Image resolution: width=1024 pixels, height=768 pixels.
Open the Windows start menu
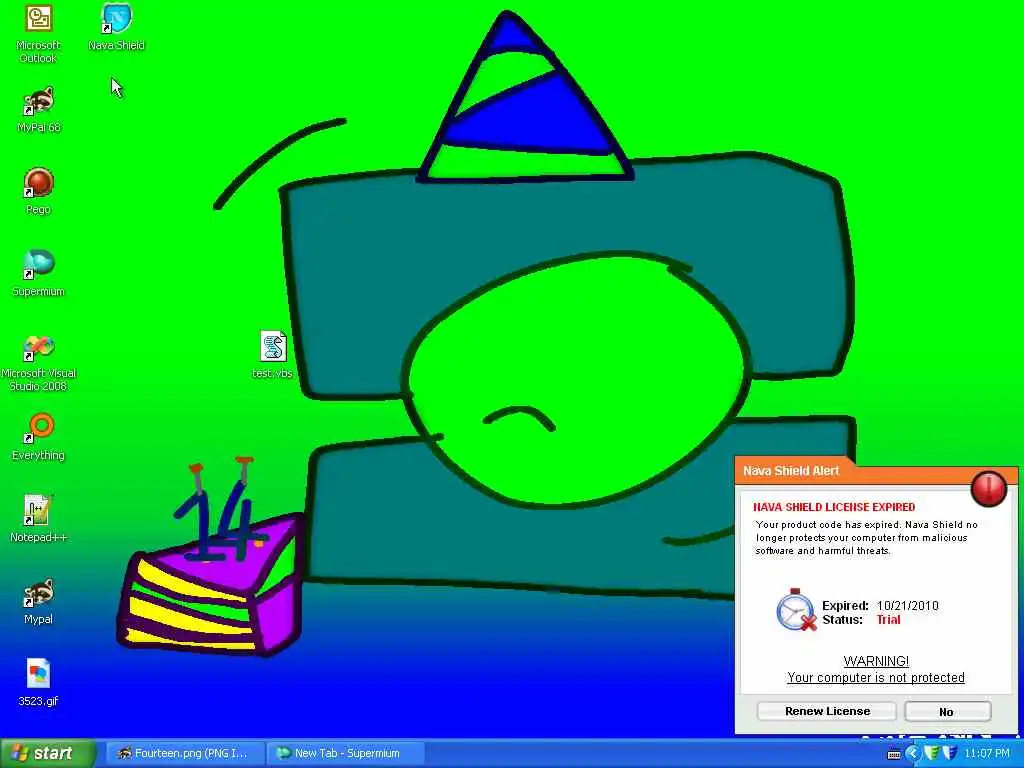pyautogui.click(x=47, y=753)
